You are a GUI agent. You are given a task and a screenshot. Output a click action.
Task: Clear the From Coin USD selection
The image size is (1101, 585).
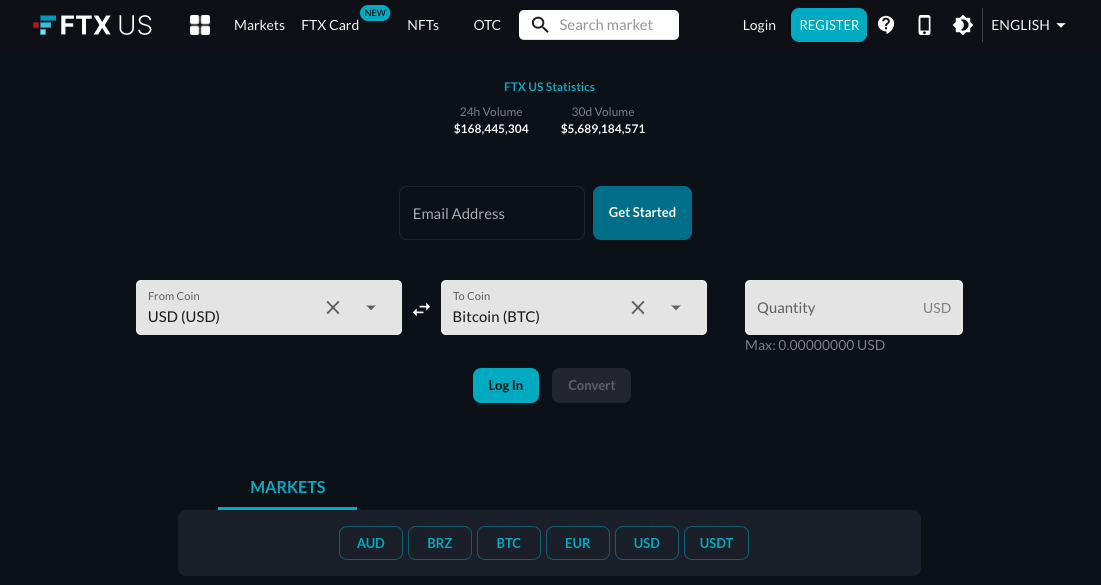pyautogui.click(x=333, y=307)
